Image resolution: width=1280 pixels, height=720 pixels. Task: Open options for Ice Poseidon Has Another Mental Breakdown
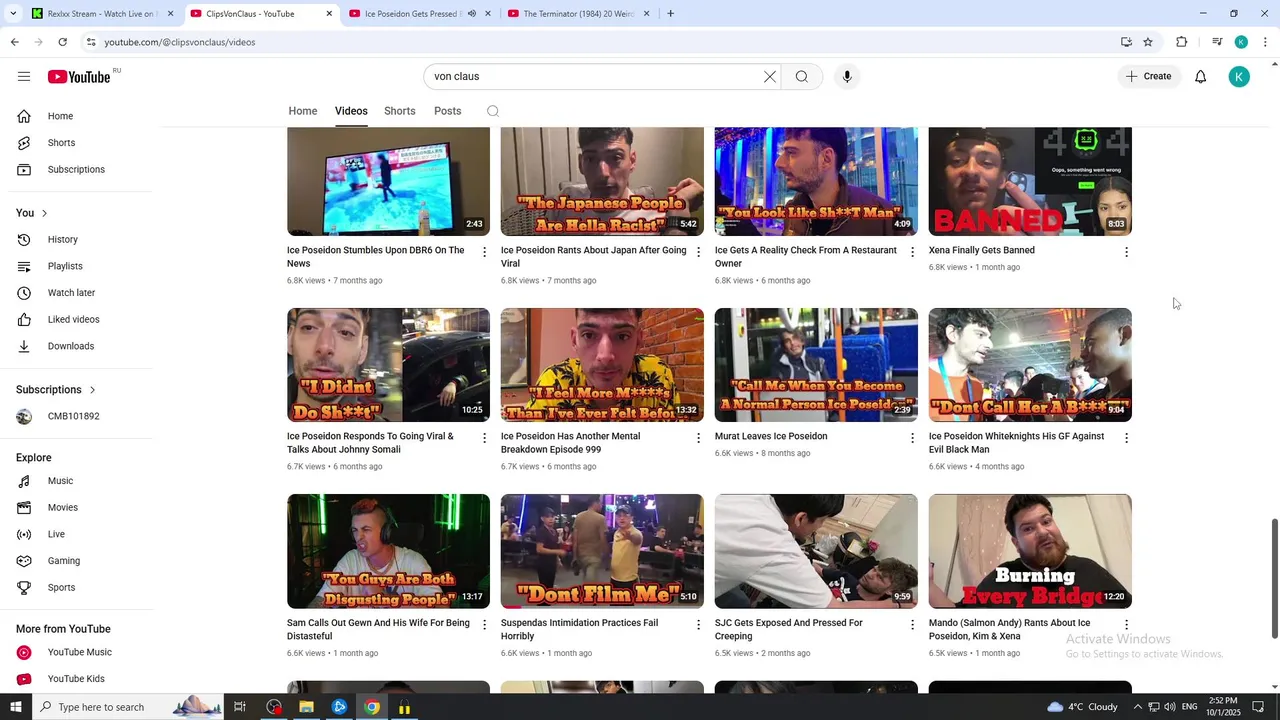pyautogui.click(x=698, y=438)
